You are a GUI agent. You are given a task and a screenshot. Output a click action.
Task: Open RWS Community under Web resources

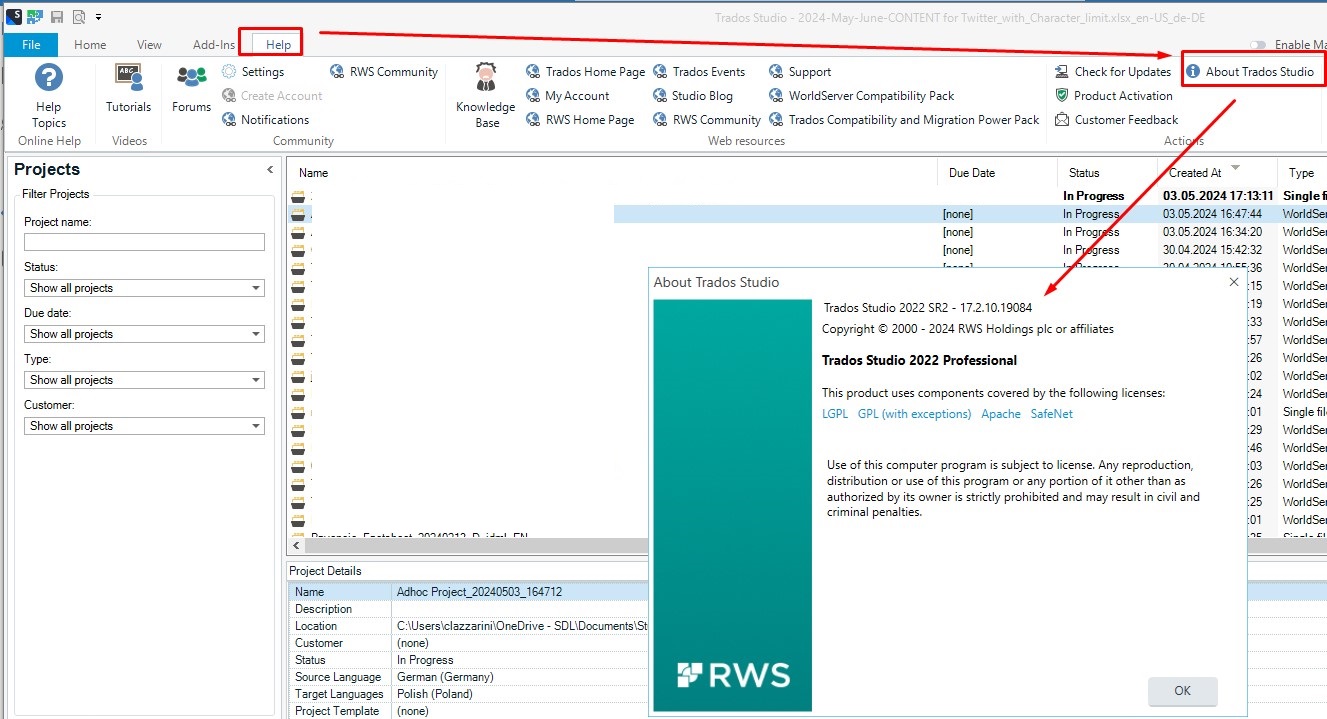707,120
